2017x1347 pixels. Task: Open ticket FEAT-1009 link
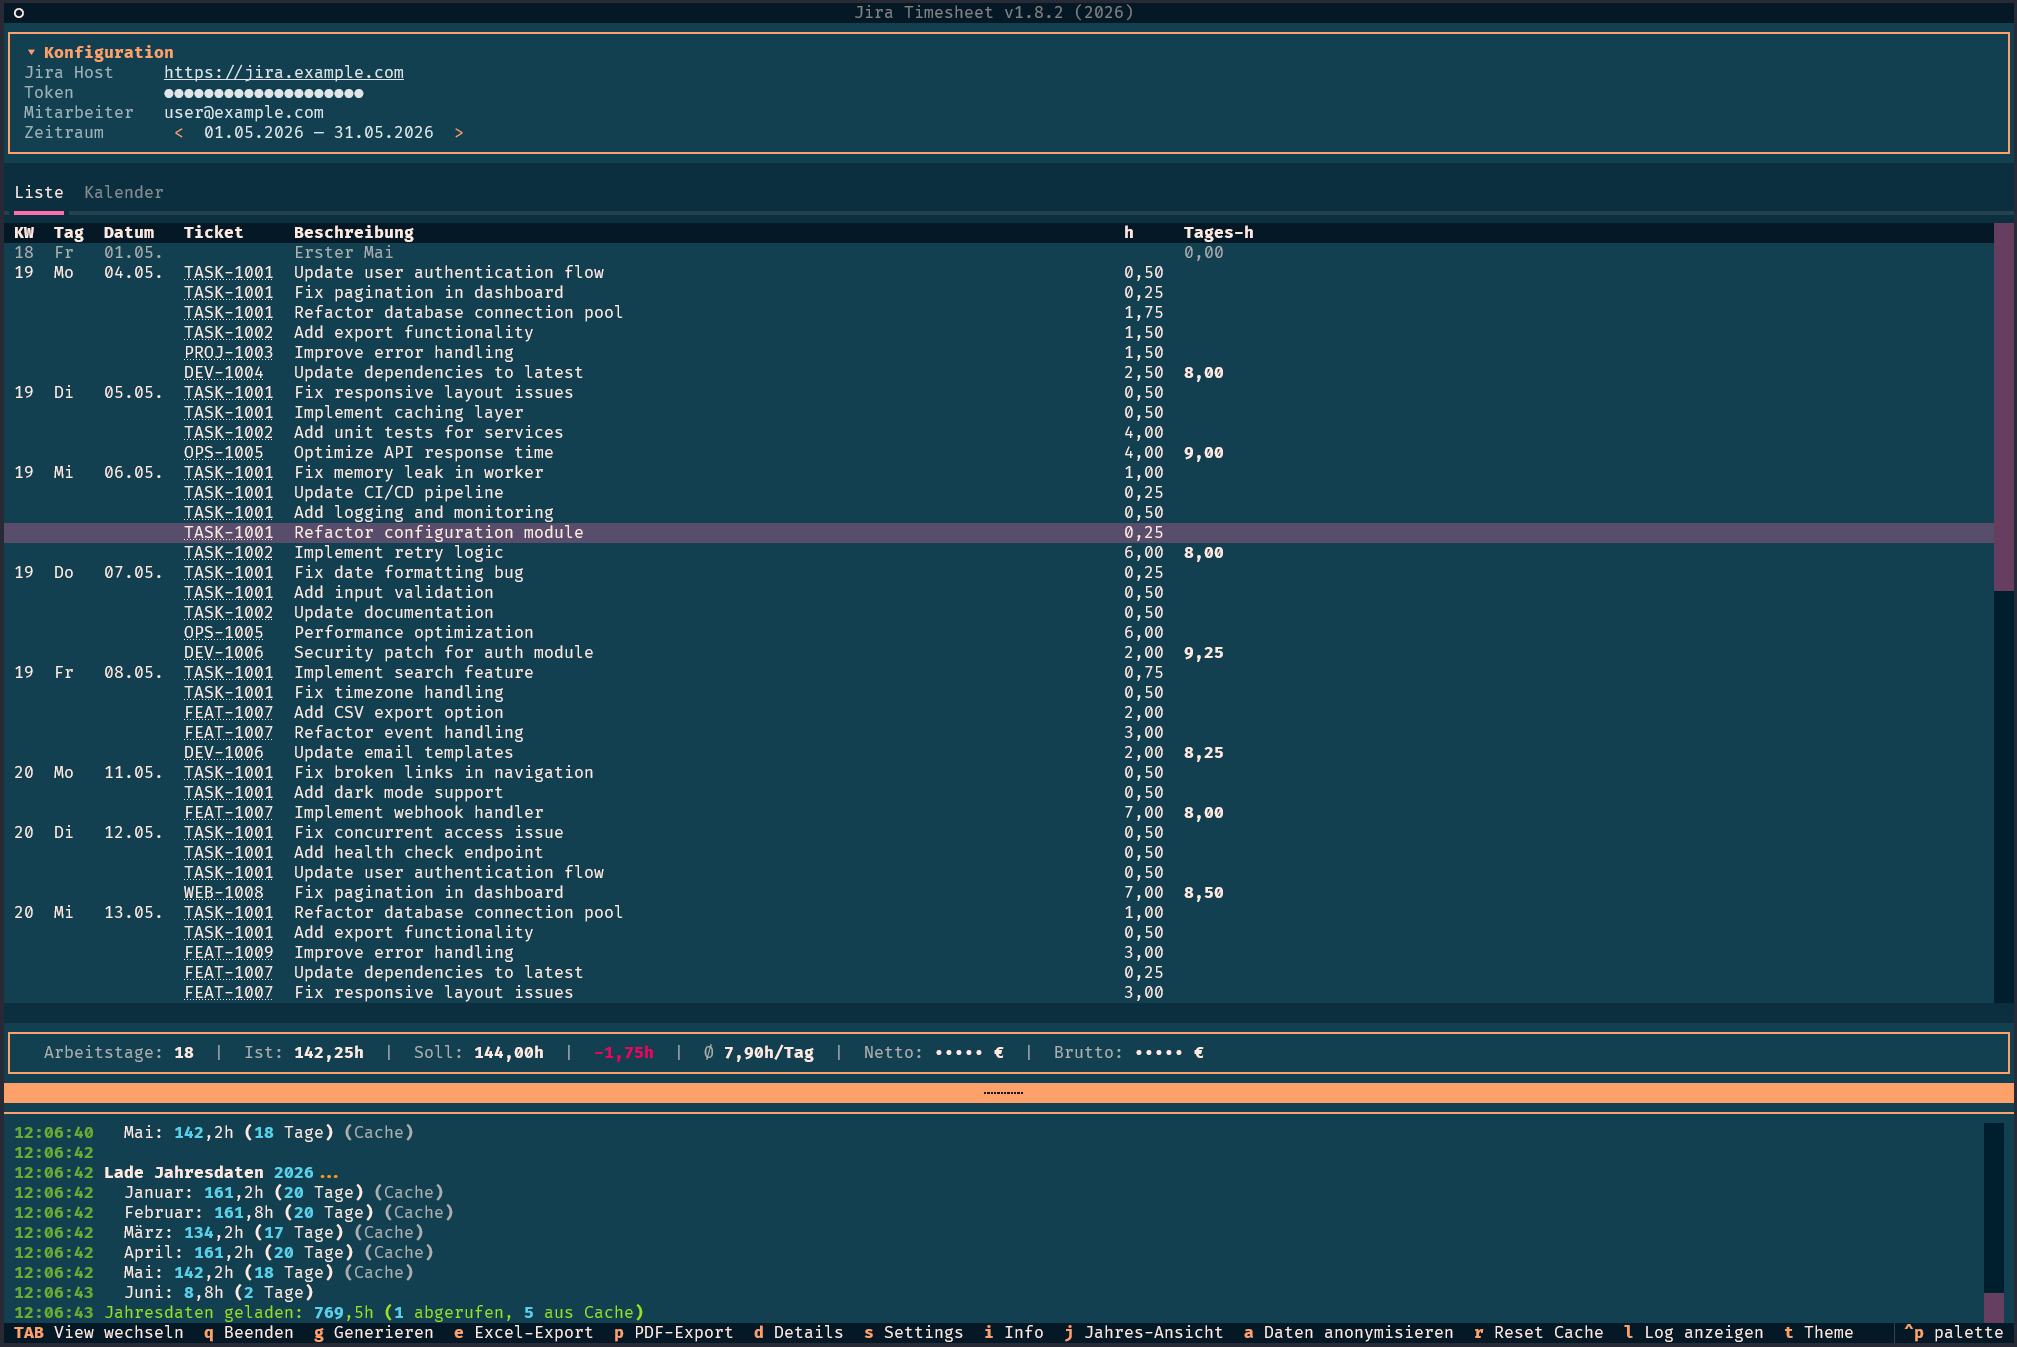[x=229, y=952]
